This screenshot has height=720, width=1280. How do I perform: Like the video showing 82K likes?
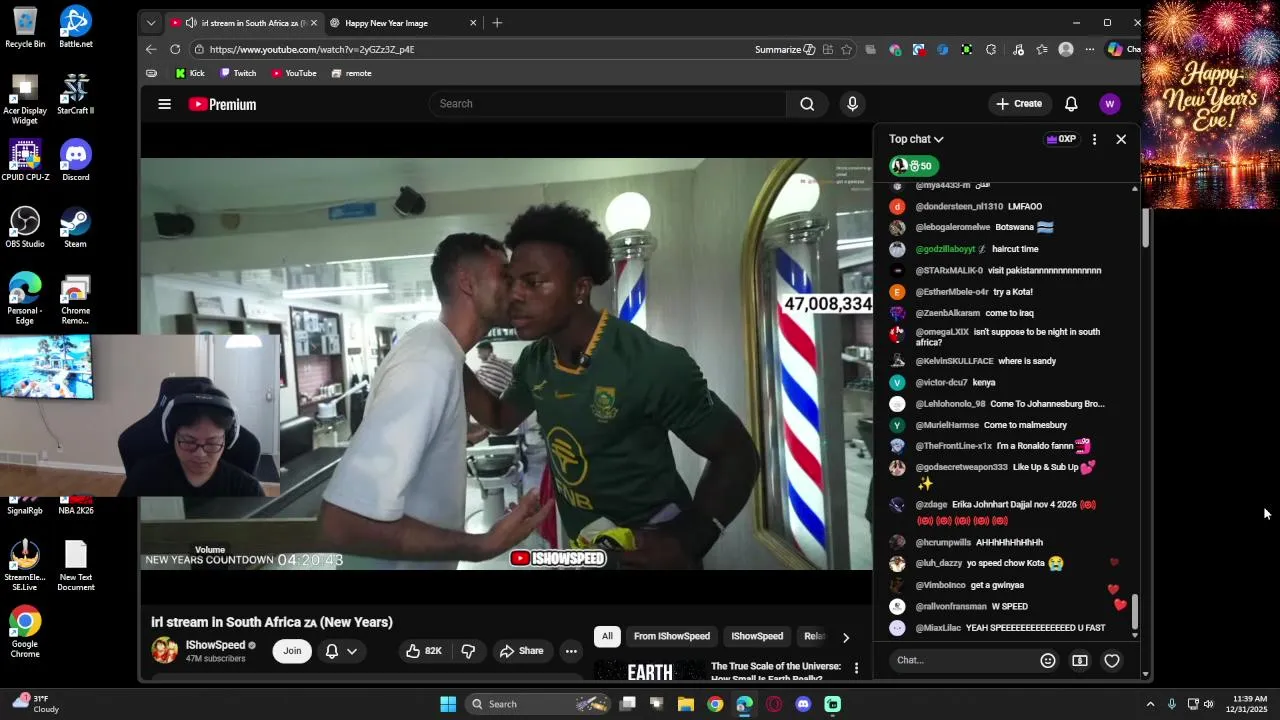423,651
